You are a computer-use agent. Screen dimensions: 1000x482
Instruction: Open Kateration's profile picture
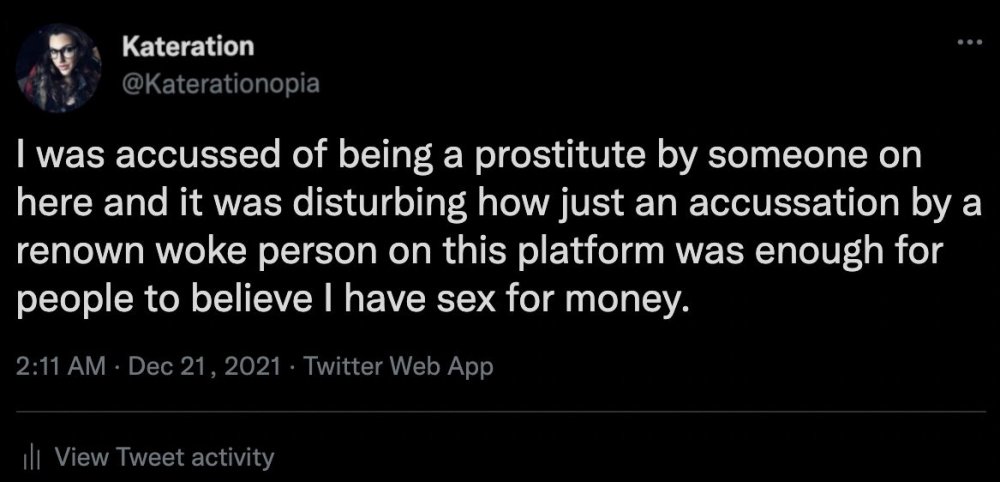tap(58, 66)
